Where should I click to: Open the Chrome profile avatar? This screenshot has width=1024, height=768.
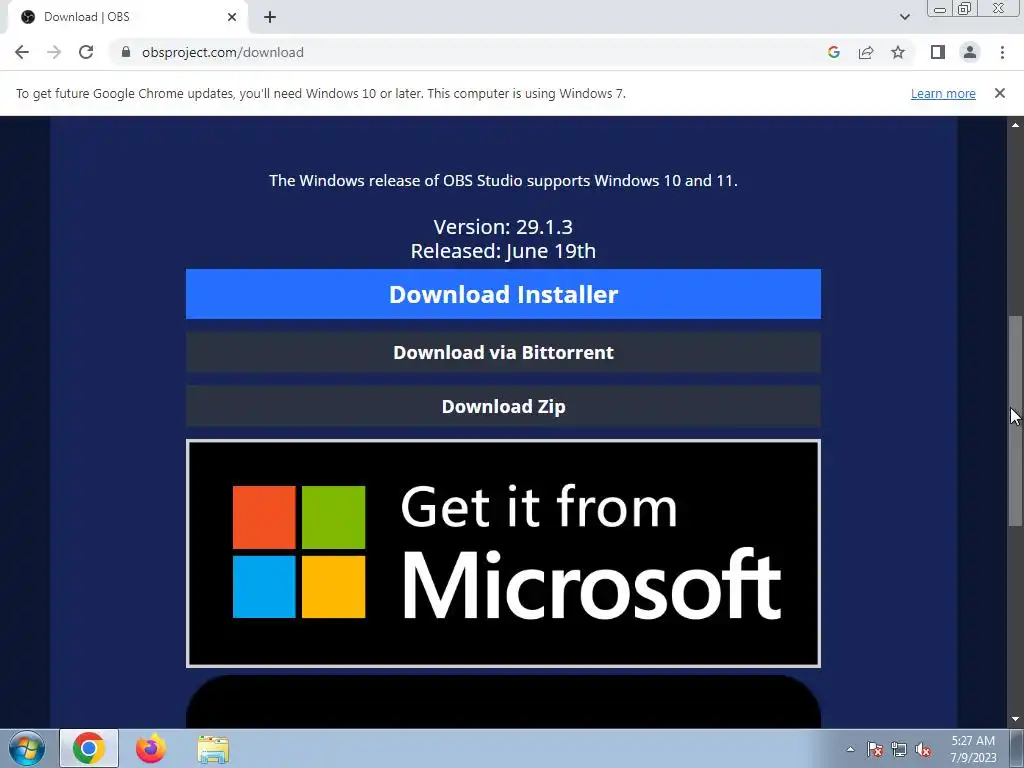click(970, 52)
